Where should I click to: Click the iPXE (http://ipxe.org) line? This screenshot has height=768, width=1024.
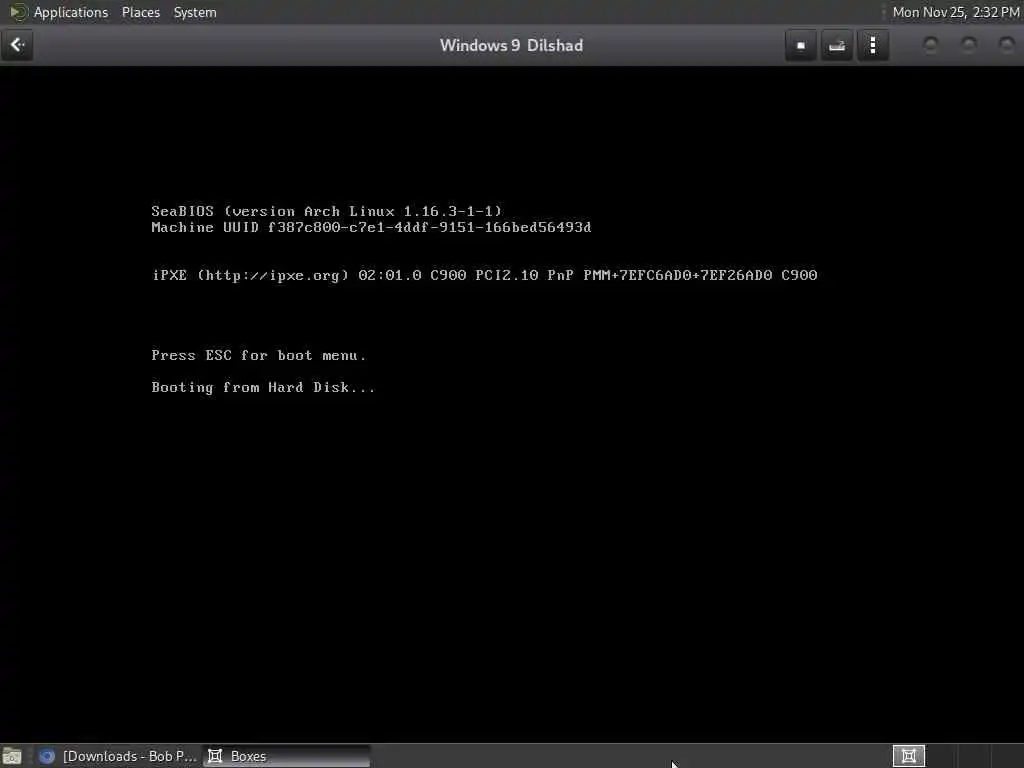(484, 275)
